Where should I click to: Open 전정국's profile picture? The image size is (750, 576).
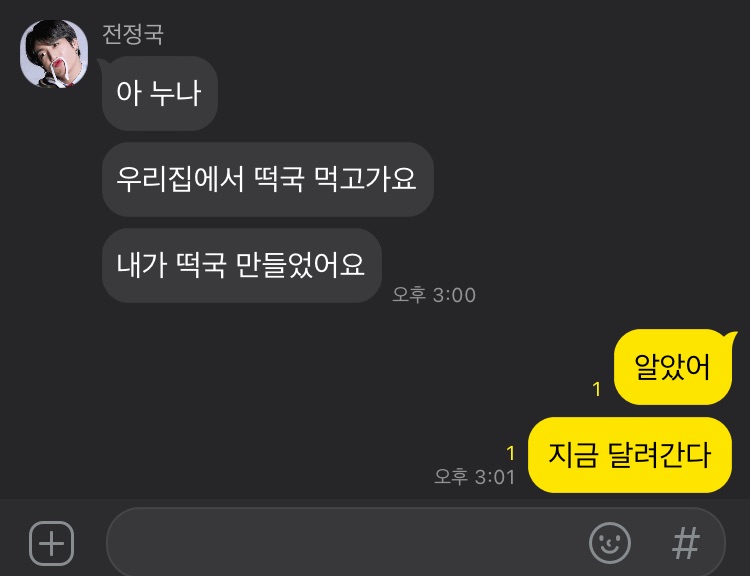[x=54, y=54]
